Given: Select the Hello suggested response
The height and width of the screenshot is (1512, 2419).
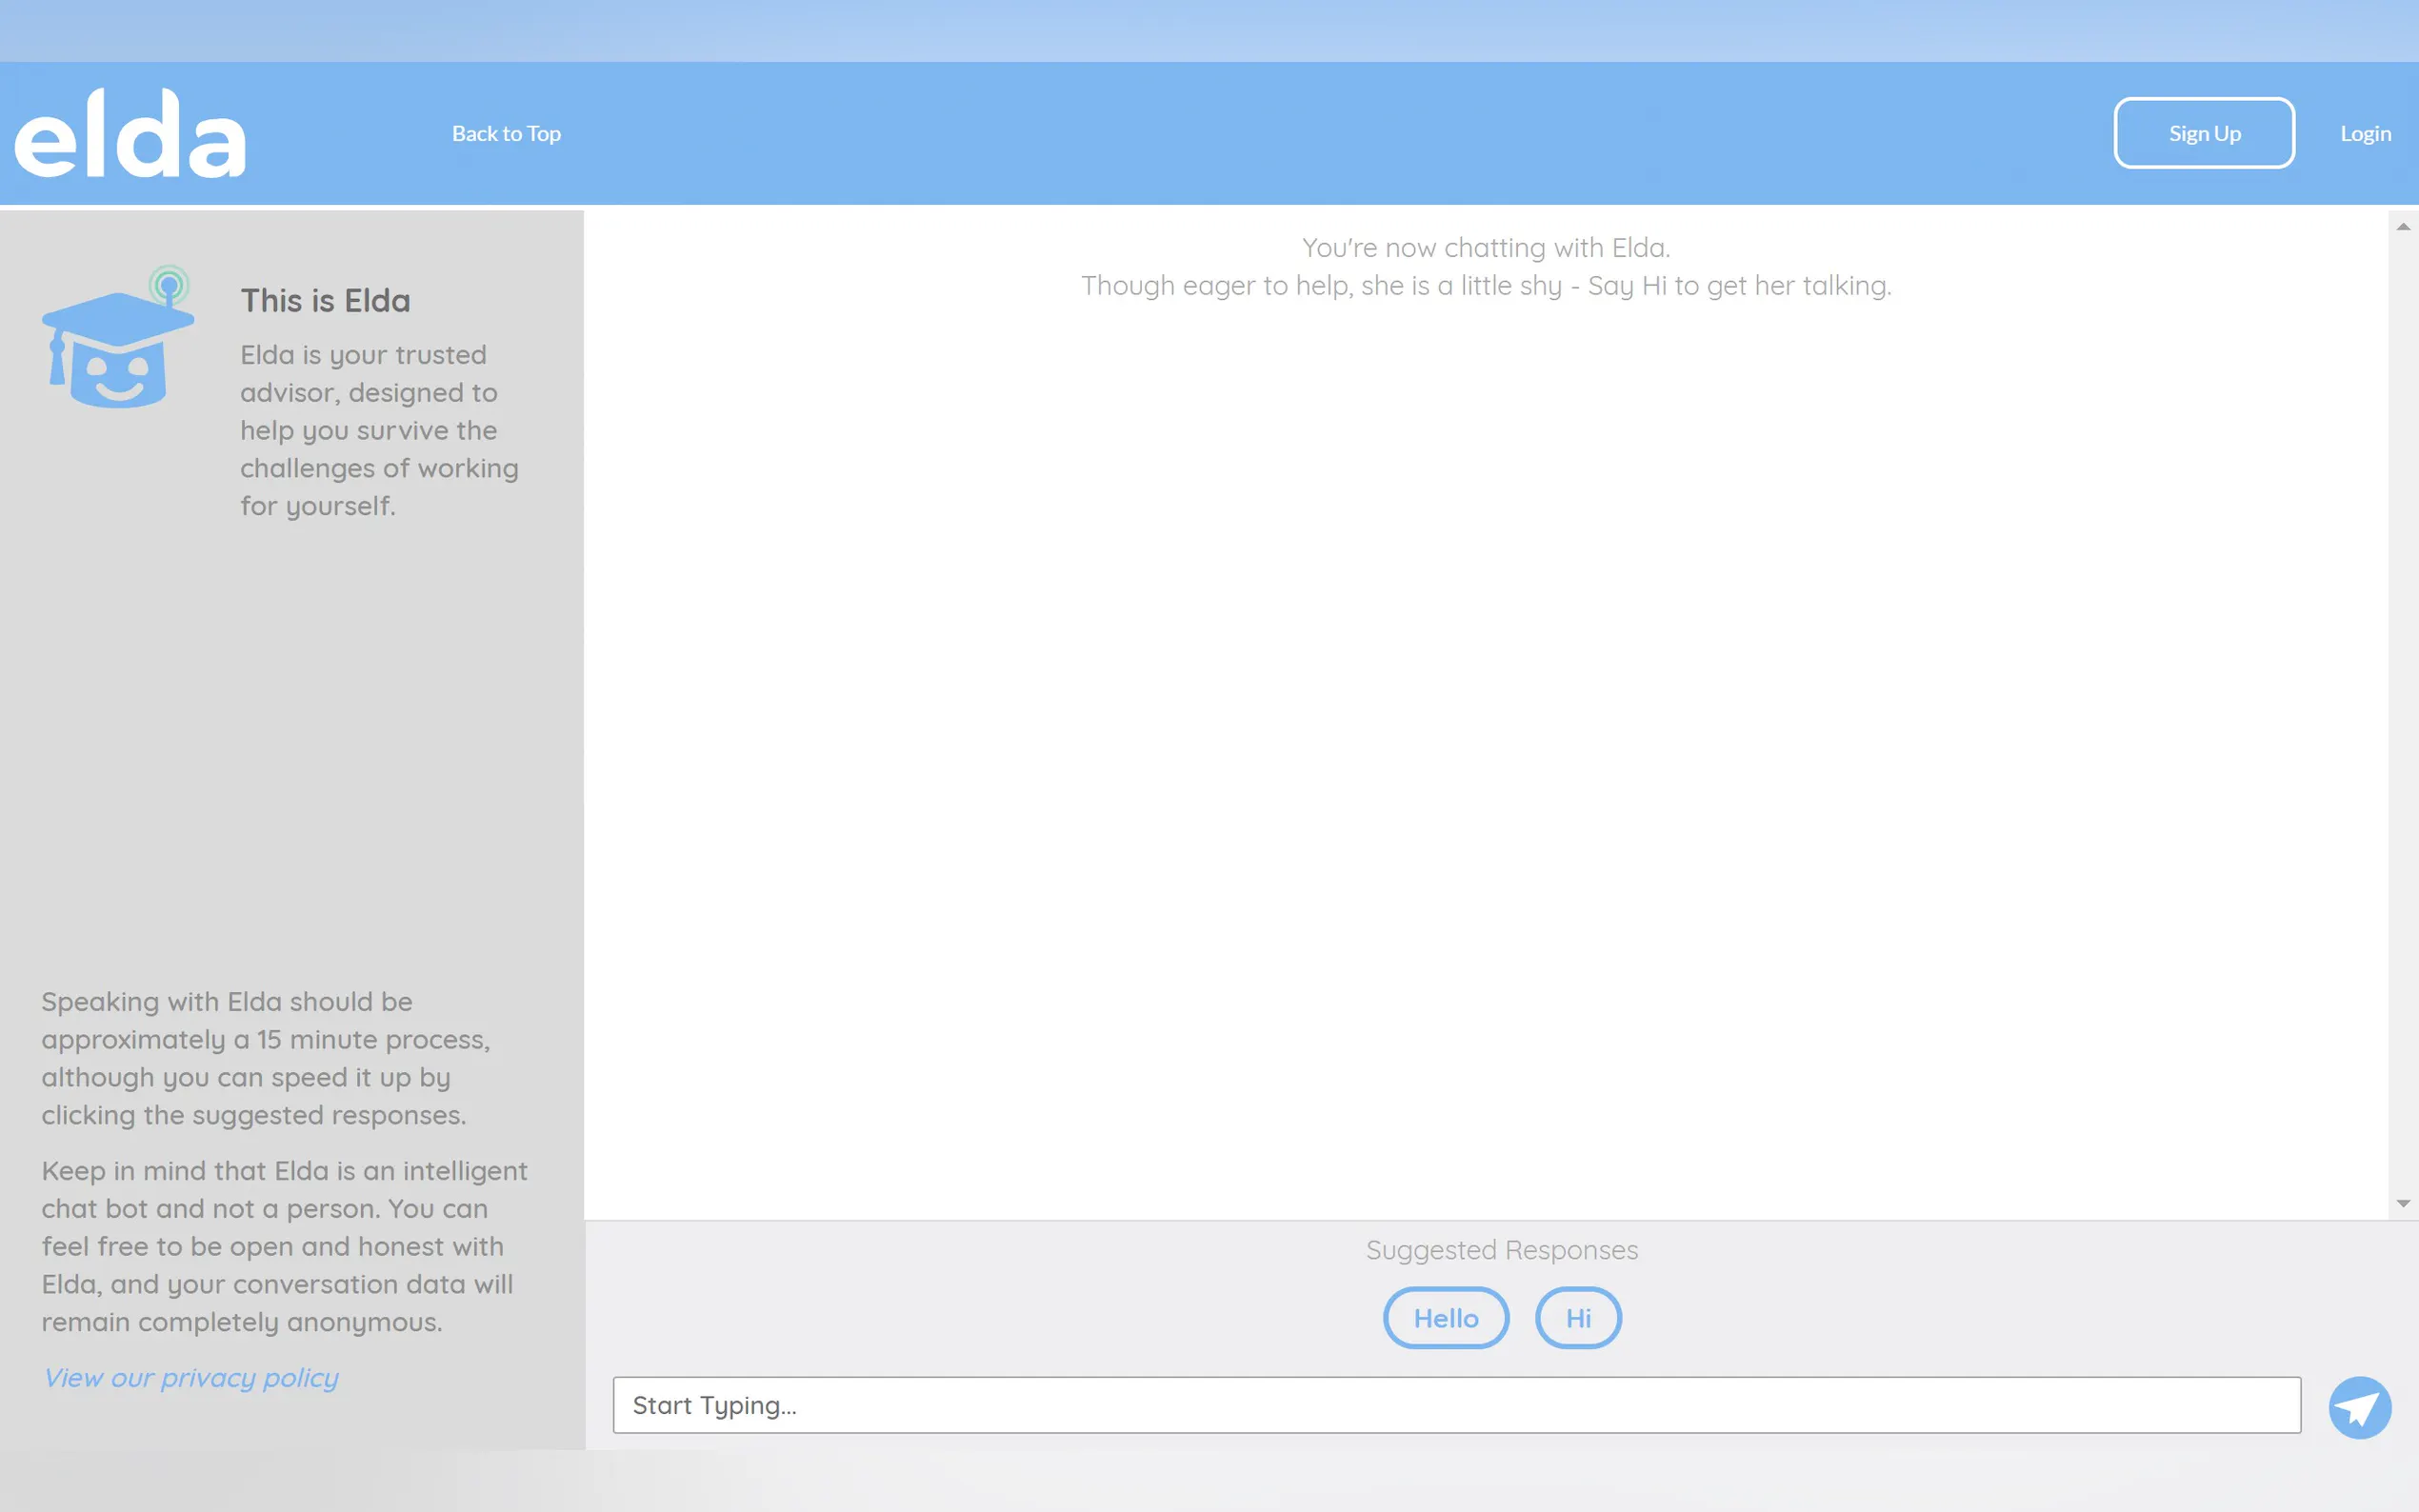Looking at the screenshot, I should click(x=1445, y=1318).
